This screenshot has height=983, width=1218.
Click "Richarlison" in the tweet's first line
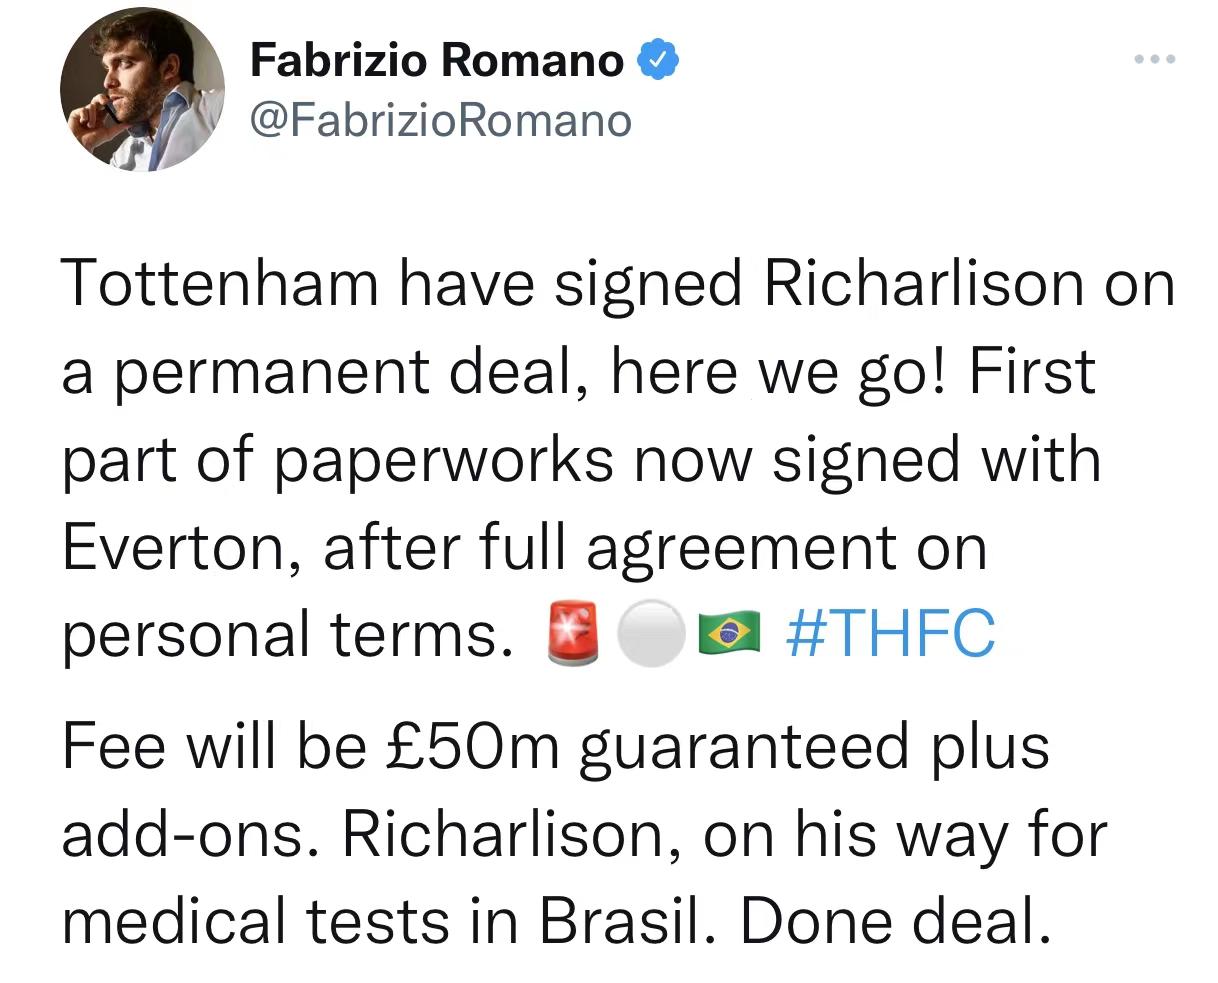(923, 285)
